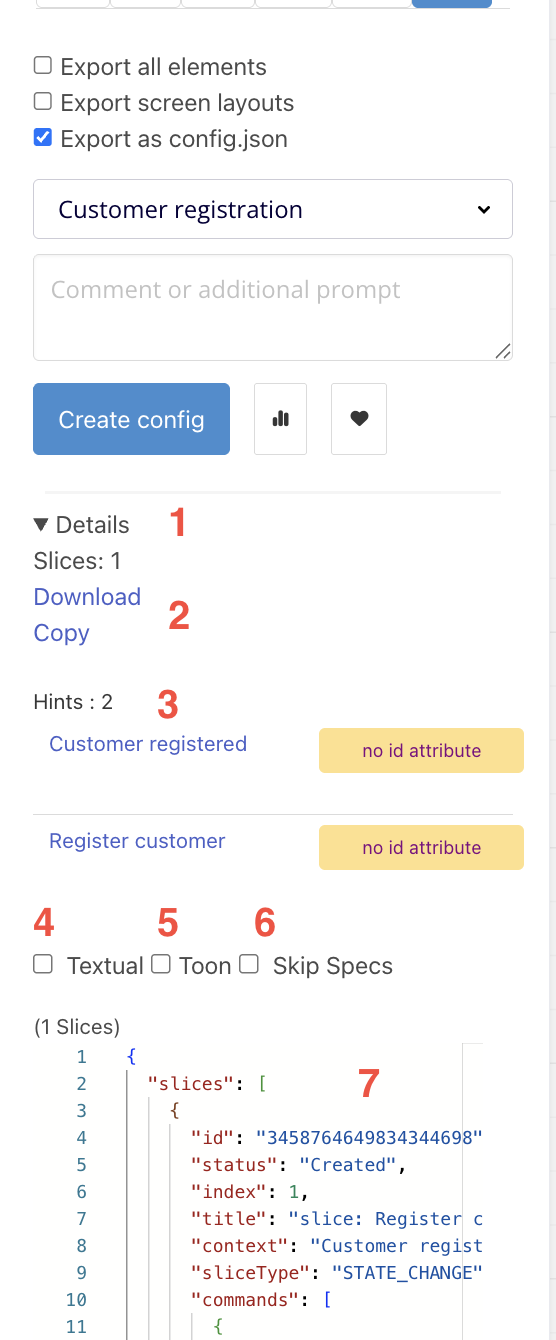This screenshot has width=556, height=1340.
Task: Enable Export all elements checkbox
Action: (x=43, y=66)
